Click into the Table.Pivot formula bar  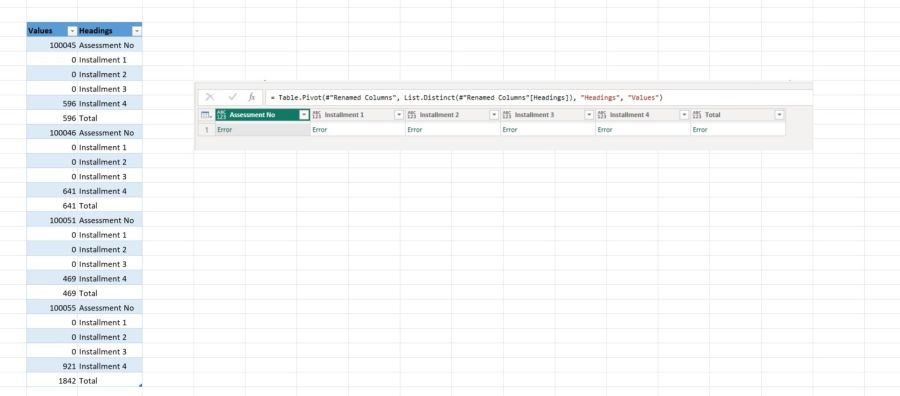tap(538, 98)
